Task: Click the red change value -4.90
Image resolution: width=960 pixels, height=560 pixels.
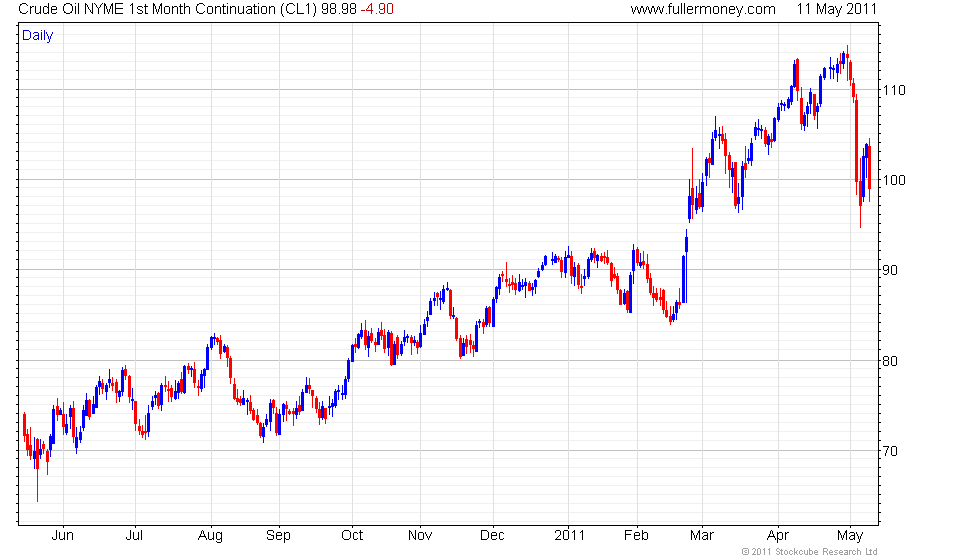Action: (377, 9)
